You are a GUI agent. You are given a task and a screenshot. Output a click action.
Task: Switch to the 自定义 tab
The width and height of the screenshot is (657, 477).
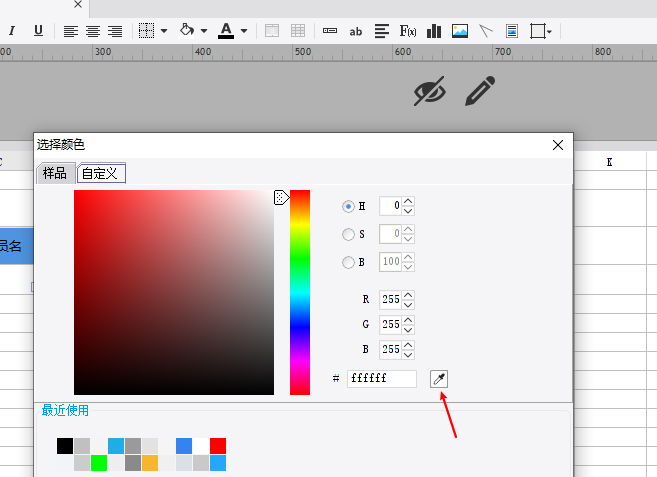point(101,173)
